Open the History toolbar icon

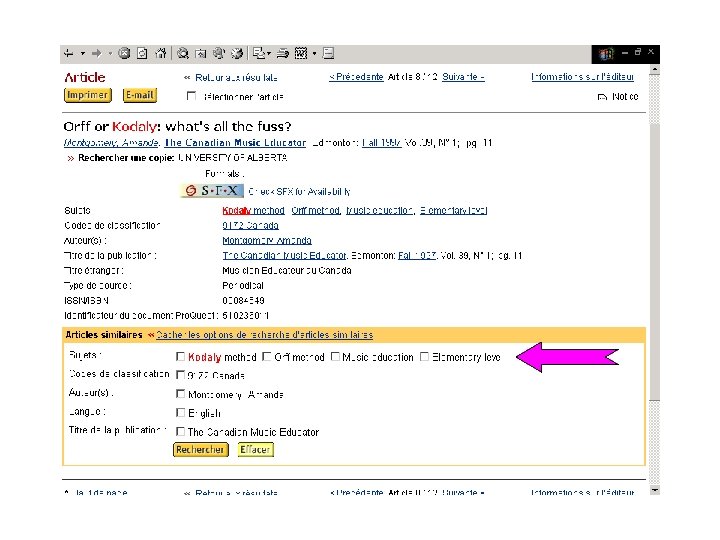237,53
